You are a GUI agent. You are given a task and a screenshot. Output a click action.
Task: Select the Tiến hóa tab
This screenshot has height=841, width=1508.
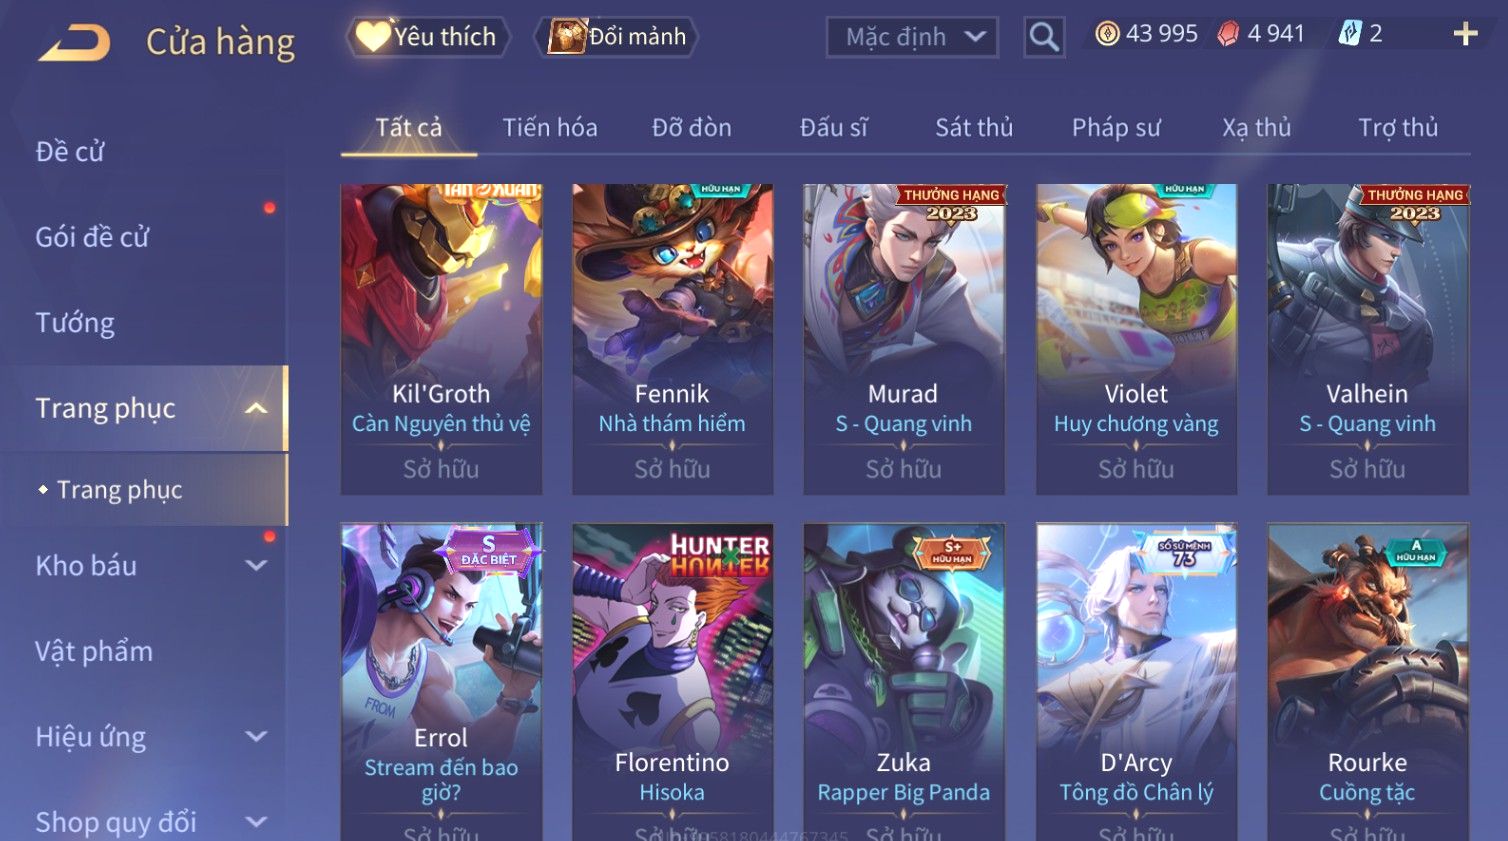(550, 128)
